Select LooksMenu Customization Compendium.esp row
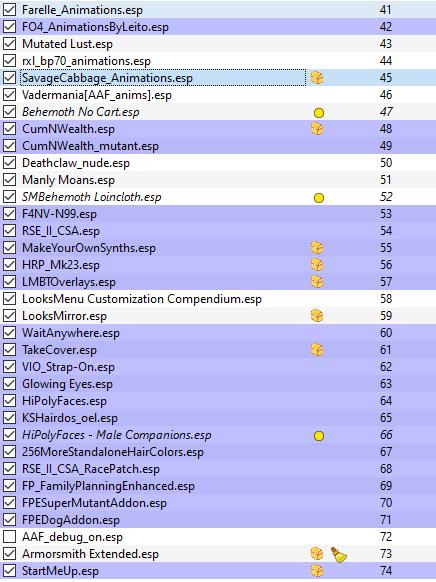The width and height of the screenshot is (436, 582). point(218,299)
